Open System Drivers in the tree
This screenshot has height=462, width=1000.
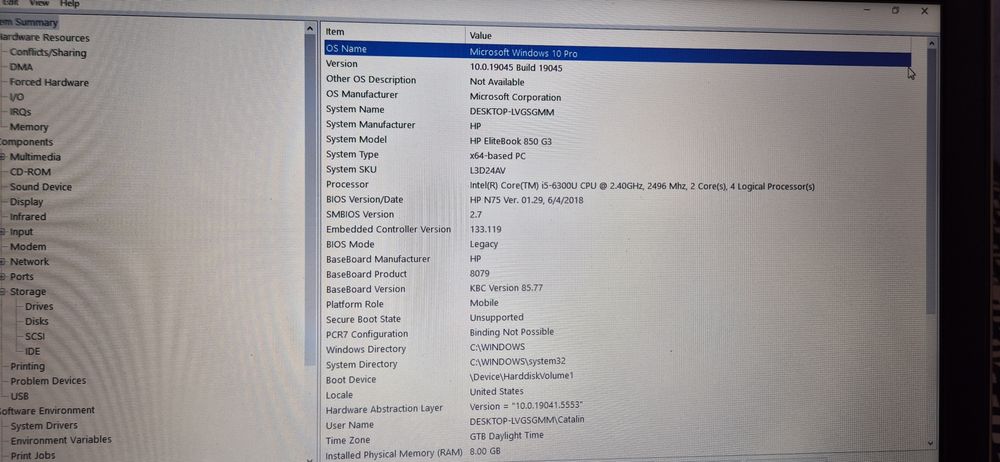(44, 426)
